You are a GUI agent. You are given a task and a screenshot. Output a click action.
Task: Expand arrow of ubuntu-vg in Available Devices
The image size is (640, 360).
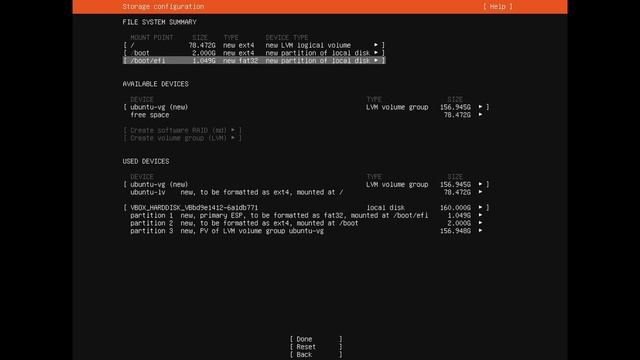[x=480, y=107]
